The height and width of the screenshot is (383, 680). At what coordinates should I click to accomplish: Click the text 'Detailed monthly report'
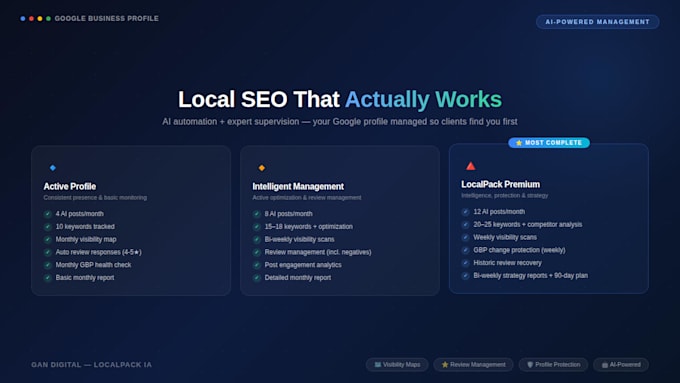click(298, 278)
